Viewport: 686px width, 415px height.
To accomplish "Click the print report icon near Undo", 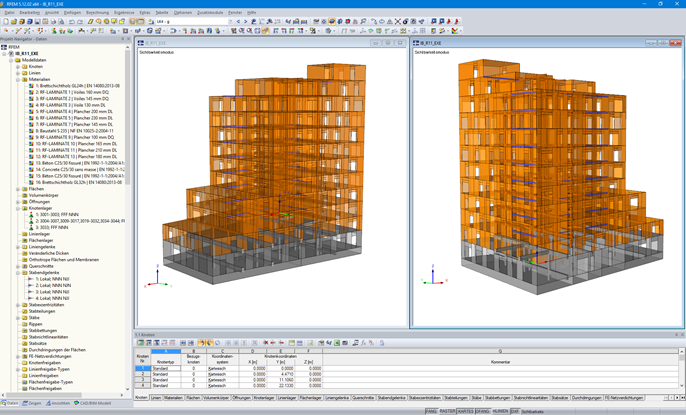I will pos(61,21).
